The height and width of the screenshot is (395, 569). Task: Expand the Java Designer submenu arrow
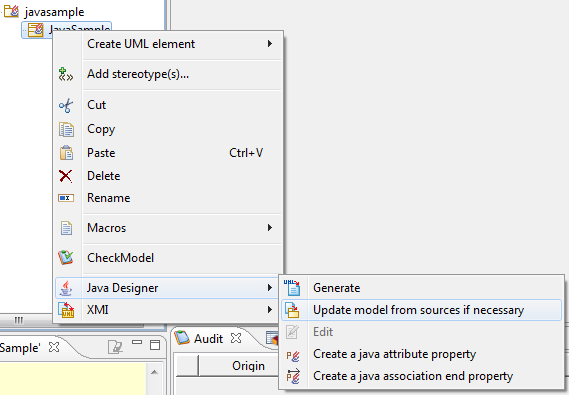270,288
